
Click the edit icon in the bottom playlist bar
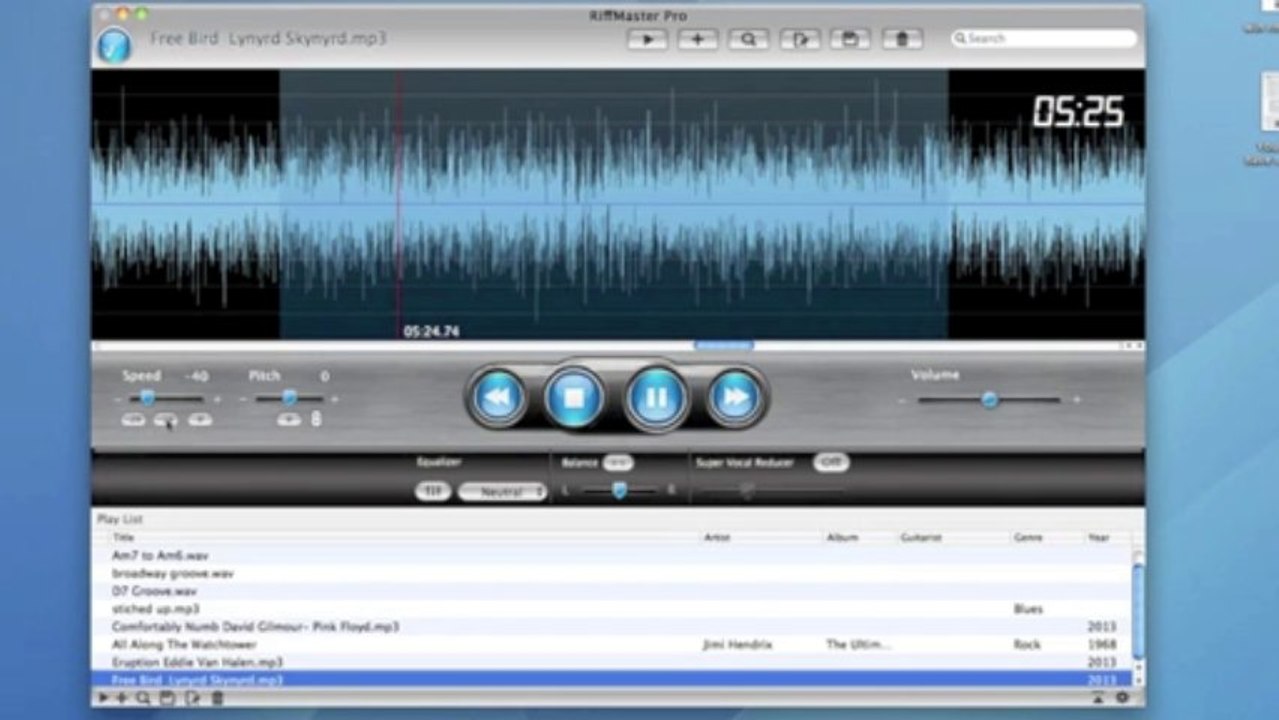[x=193, y=698]
